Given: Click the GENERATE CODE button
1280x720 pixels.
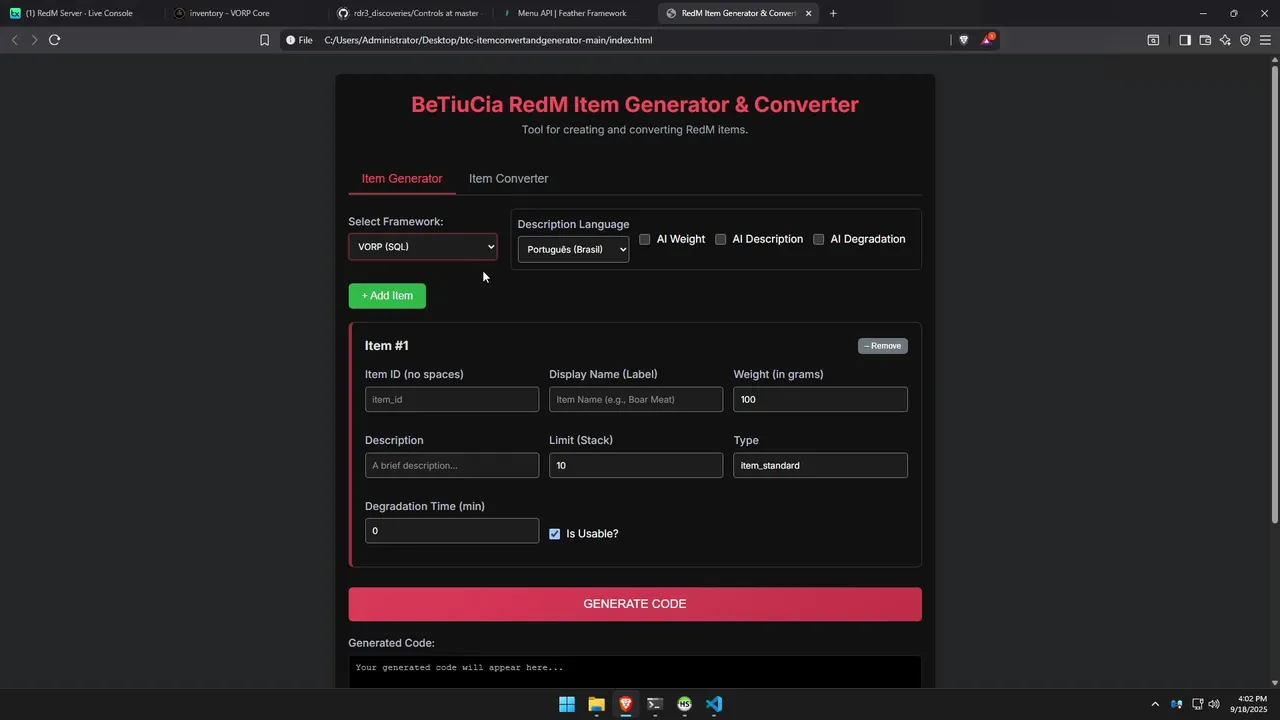Looking at the screenshot, I should pyautogui.click(x=635, y=604).
